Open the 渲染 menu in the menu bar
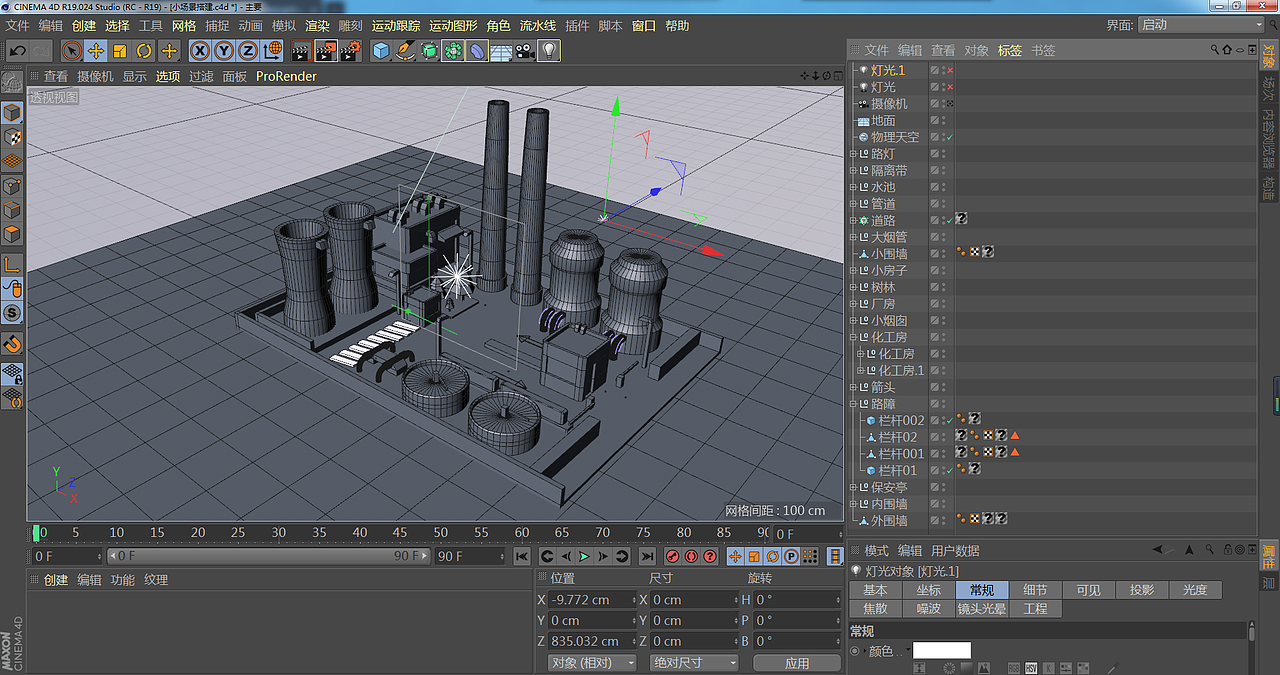This screenshot has width=1280, height=675. [x=317, y=25]
